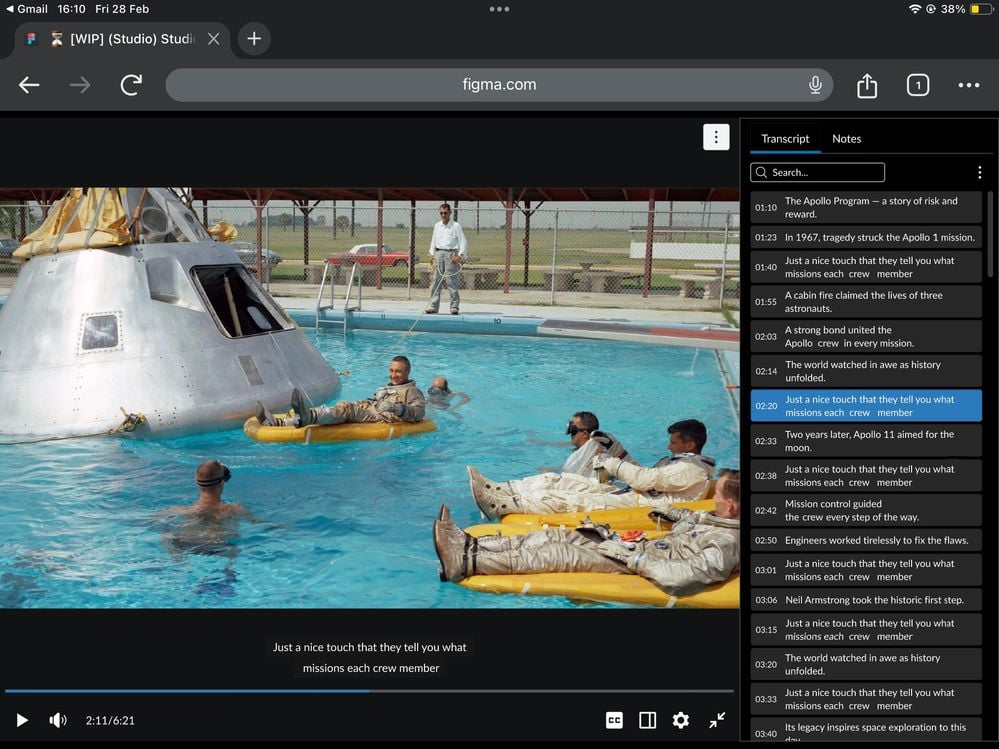Activate voice search with the microphone icon

[815, 85]
